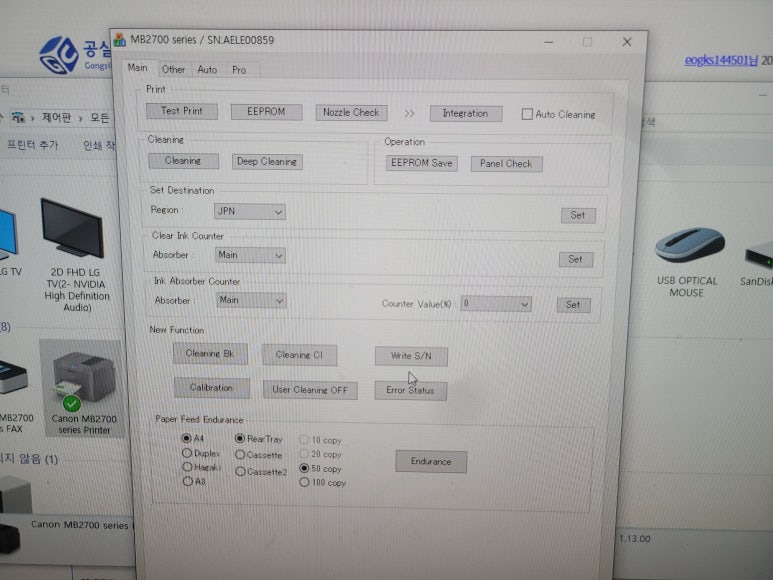Click the Test Print button
The height and width of the screenshot is (580, 773).
click(x=181, y=111)
